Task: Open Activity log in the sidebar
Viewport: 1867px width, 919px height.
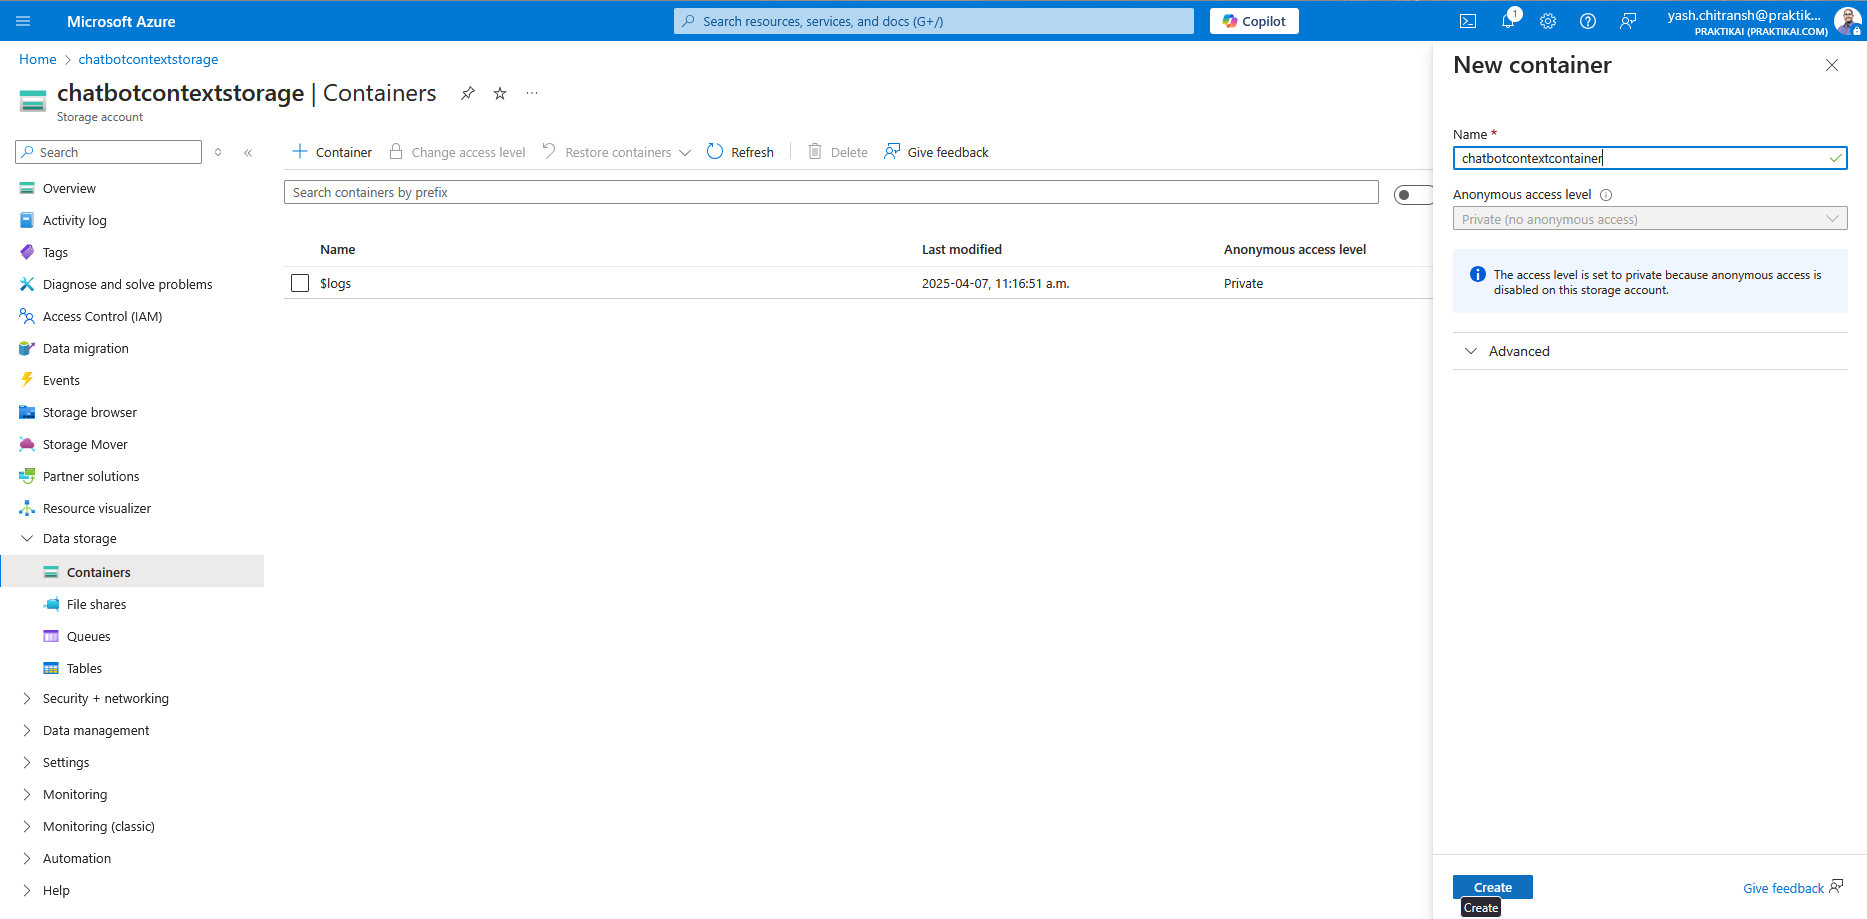Action: coord(74,220)
